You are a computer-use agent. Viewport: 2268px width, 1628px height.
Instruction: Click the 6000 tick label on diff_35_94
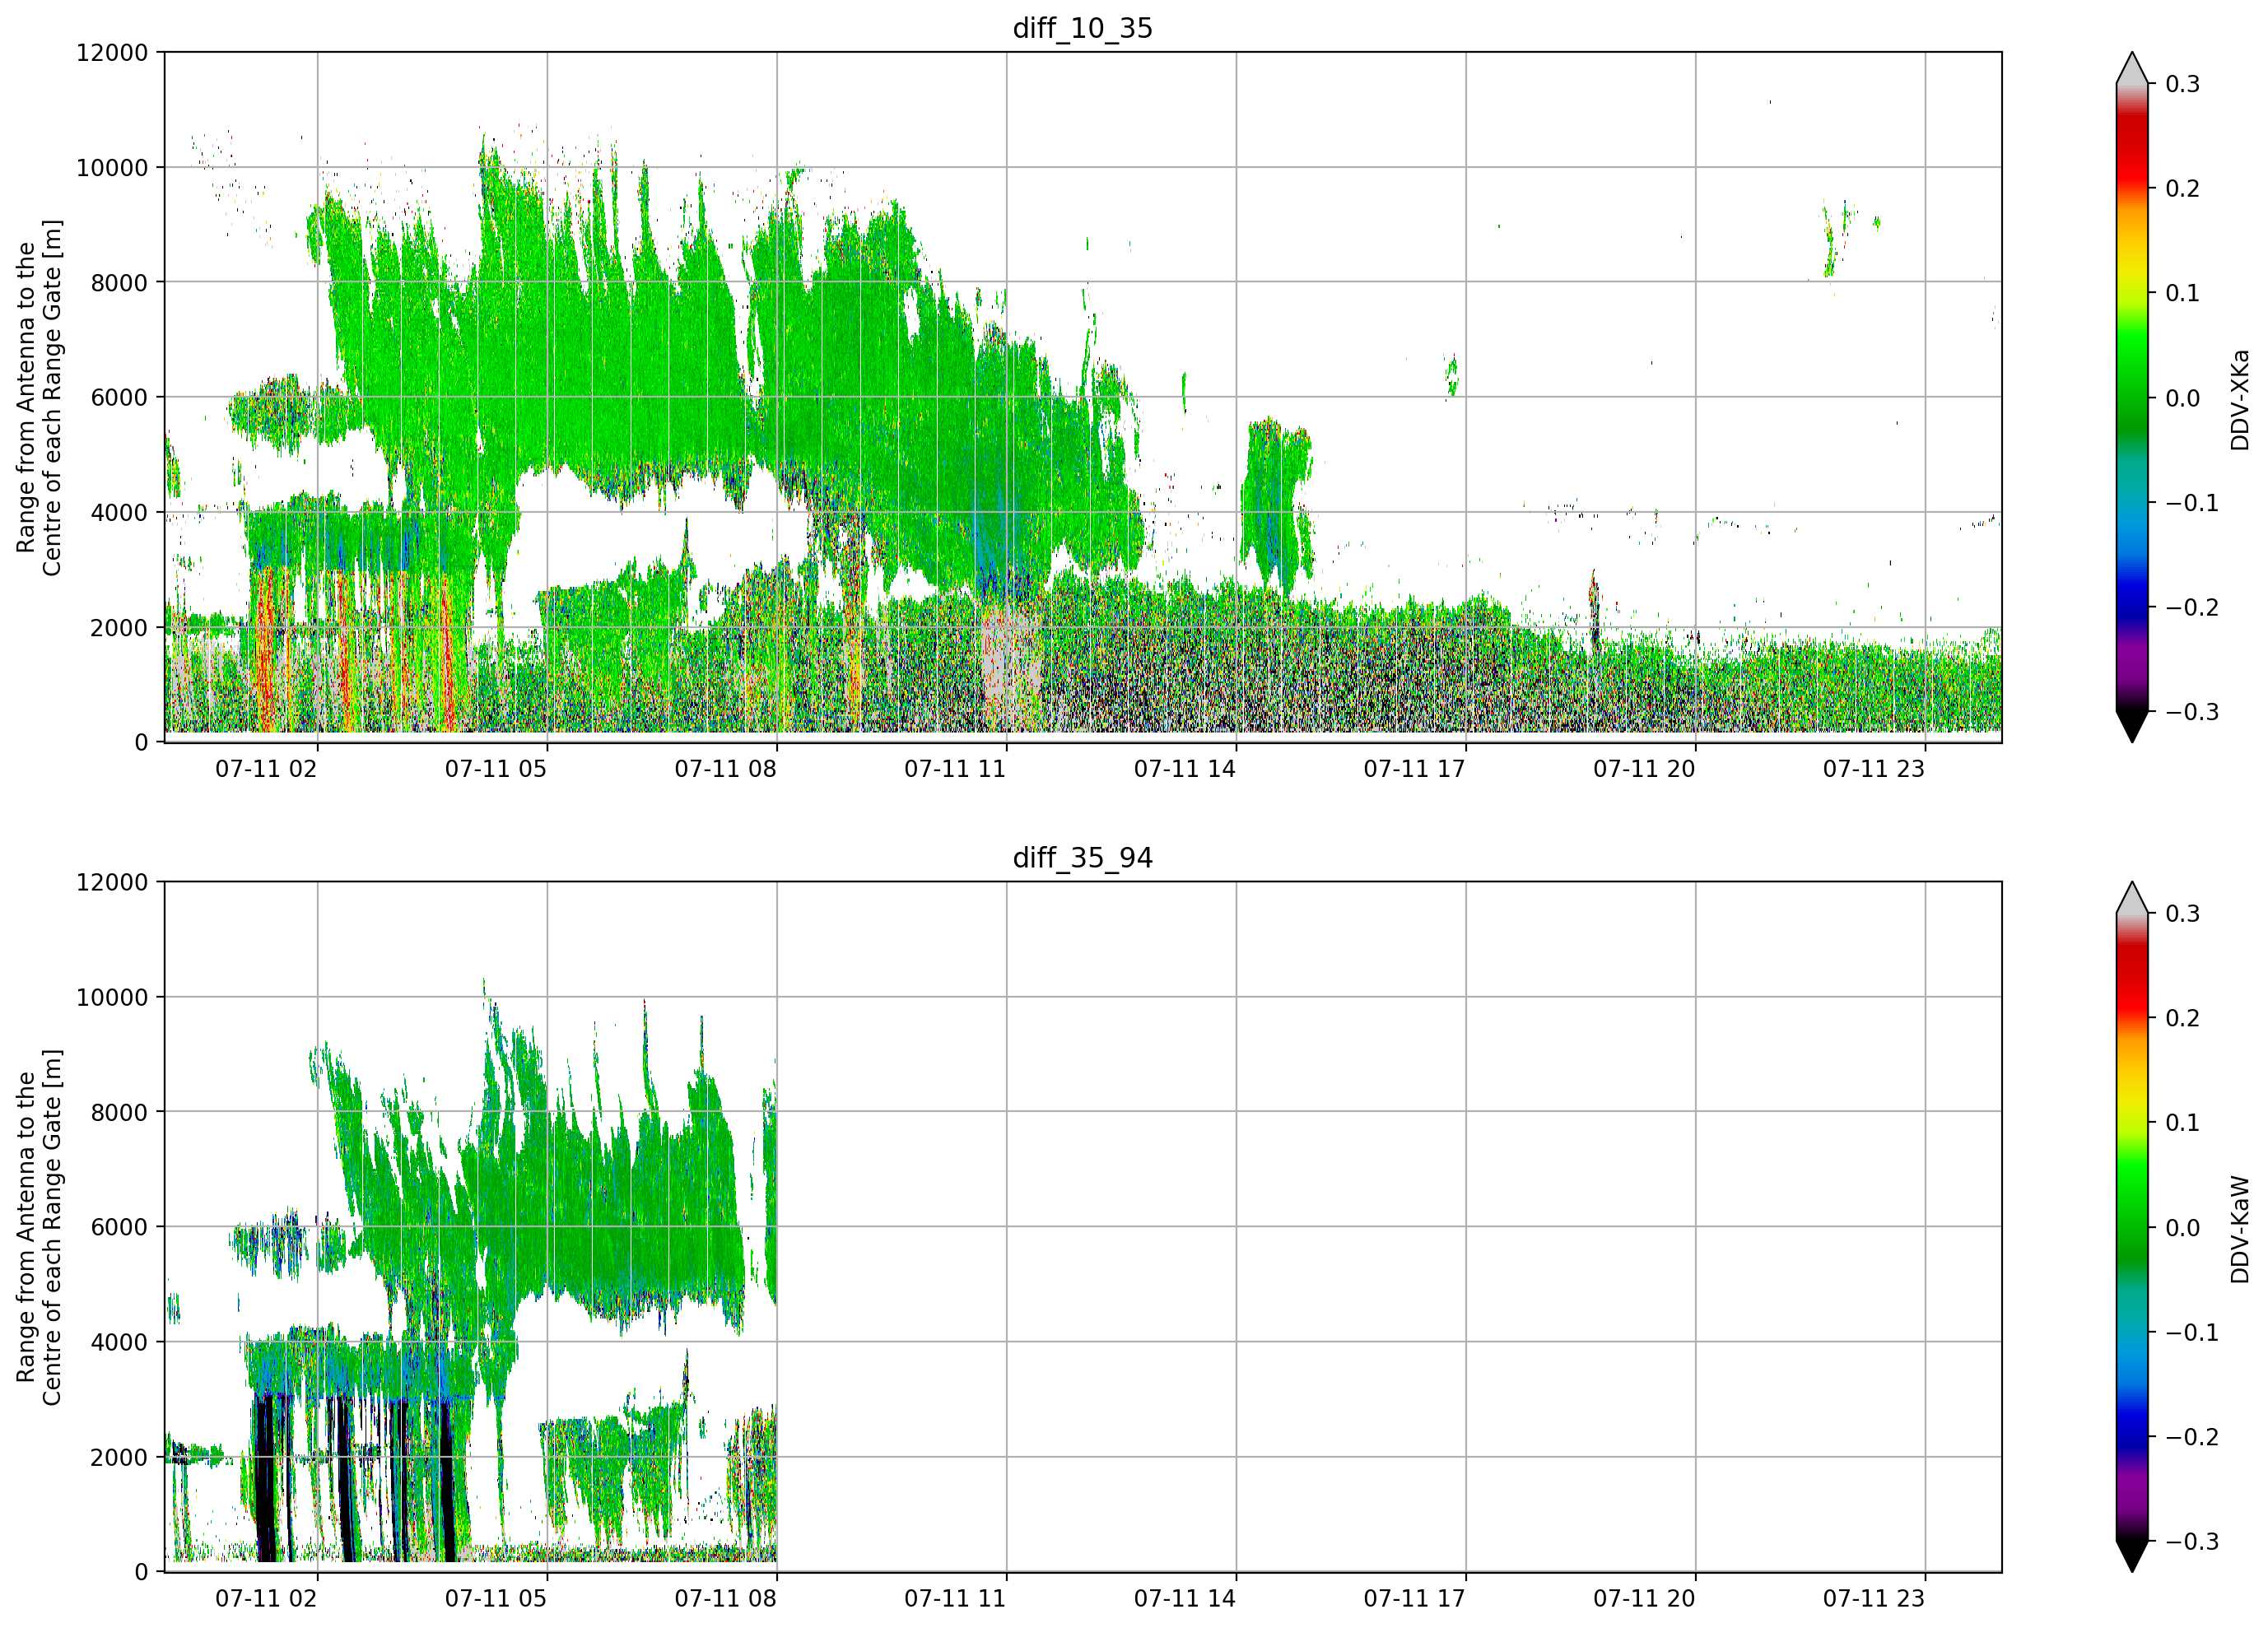pyautogui.click(x=119, y=1228)
